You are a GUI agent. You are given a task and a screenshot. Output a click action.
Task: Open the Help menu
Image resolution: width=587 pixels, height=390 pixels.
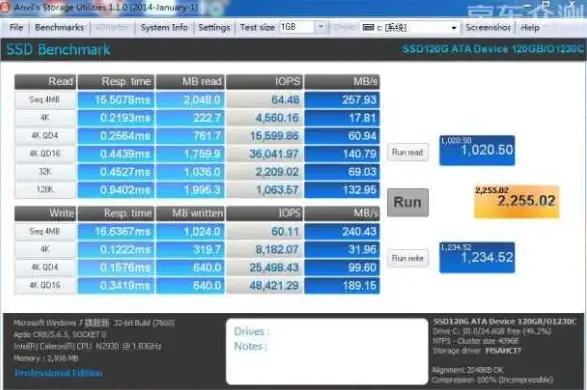(x=530, y=27)
